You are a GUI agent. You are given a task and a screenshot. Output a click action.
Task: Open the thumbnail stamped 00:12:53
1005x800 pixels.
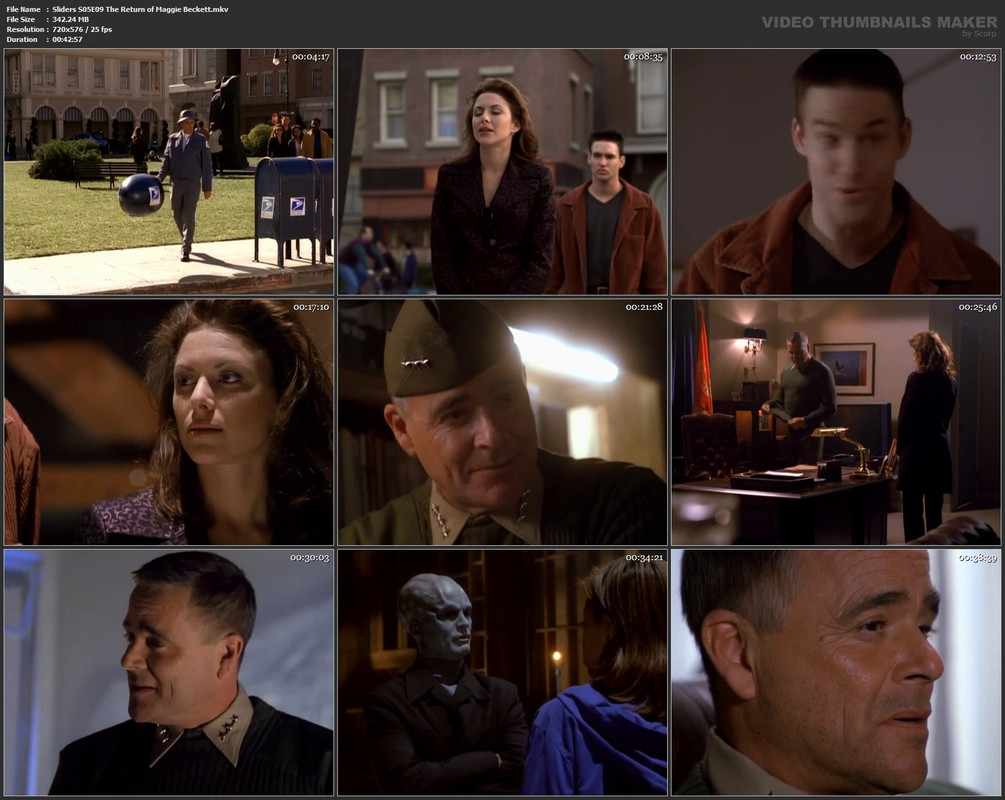coord(836,172)
